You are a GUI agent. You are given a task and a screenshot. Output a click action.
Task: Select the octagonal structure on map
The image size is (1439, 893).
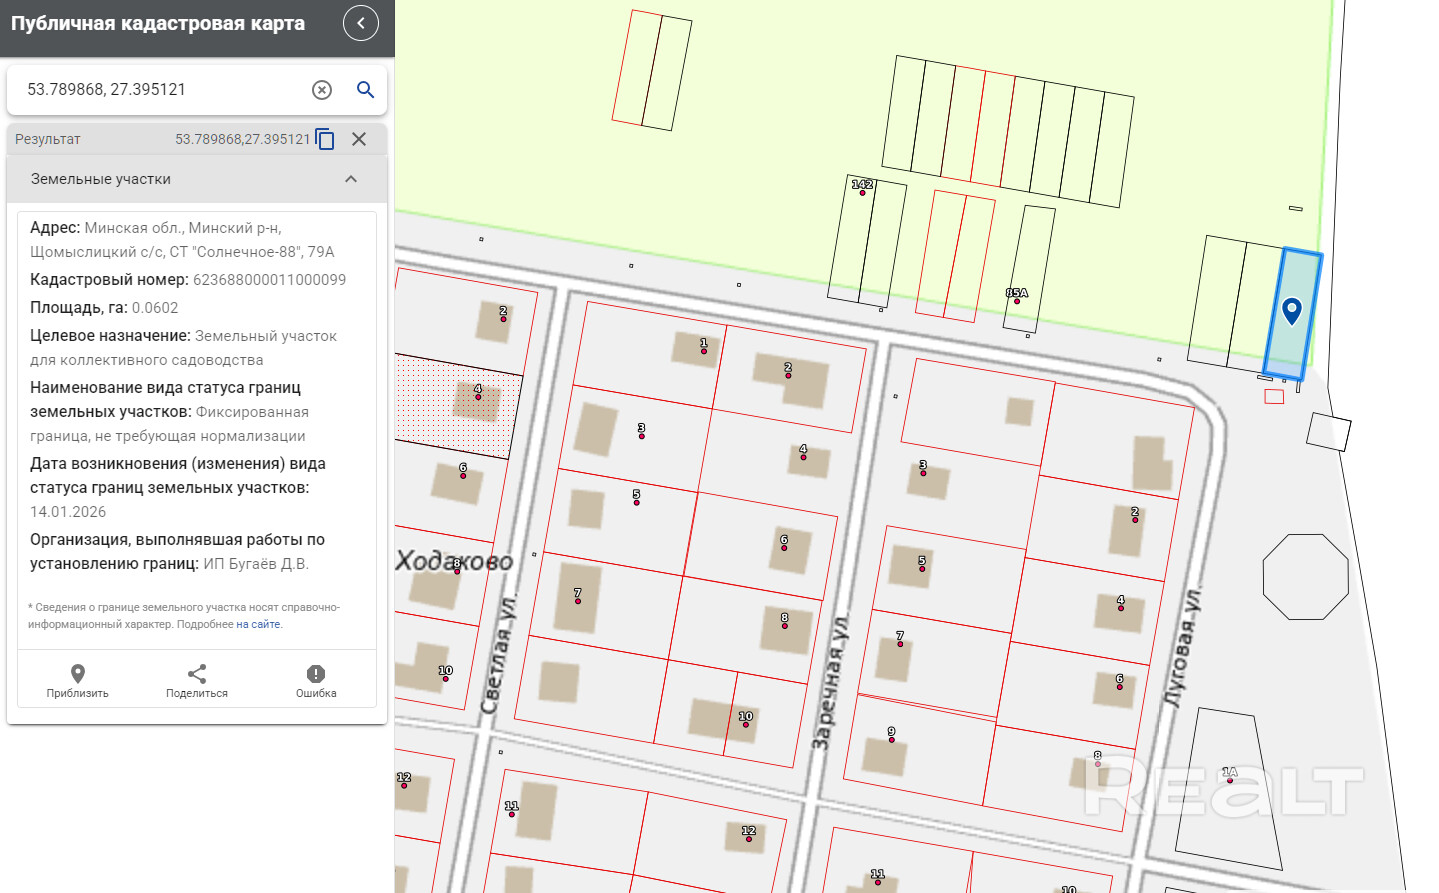(1306, 577)
